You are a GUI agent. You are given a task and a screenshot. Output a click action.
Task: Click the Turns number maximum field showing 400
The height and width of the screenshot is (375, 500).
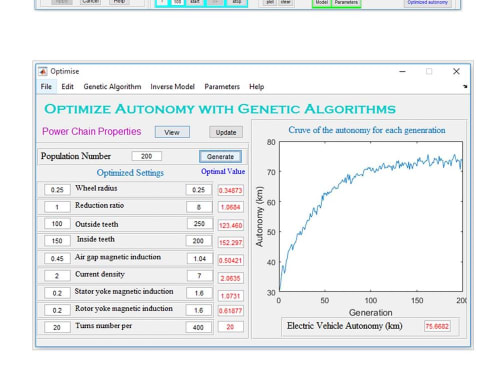[198, 327]
